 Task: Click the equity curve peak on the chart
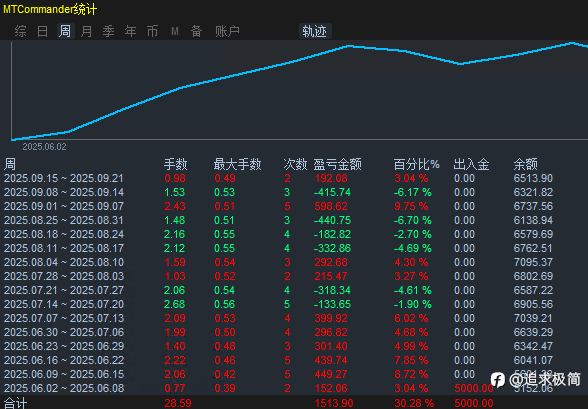(x=572, y=43)
